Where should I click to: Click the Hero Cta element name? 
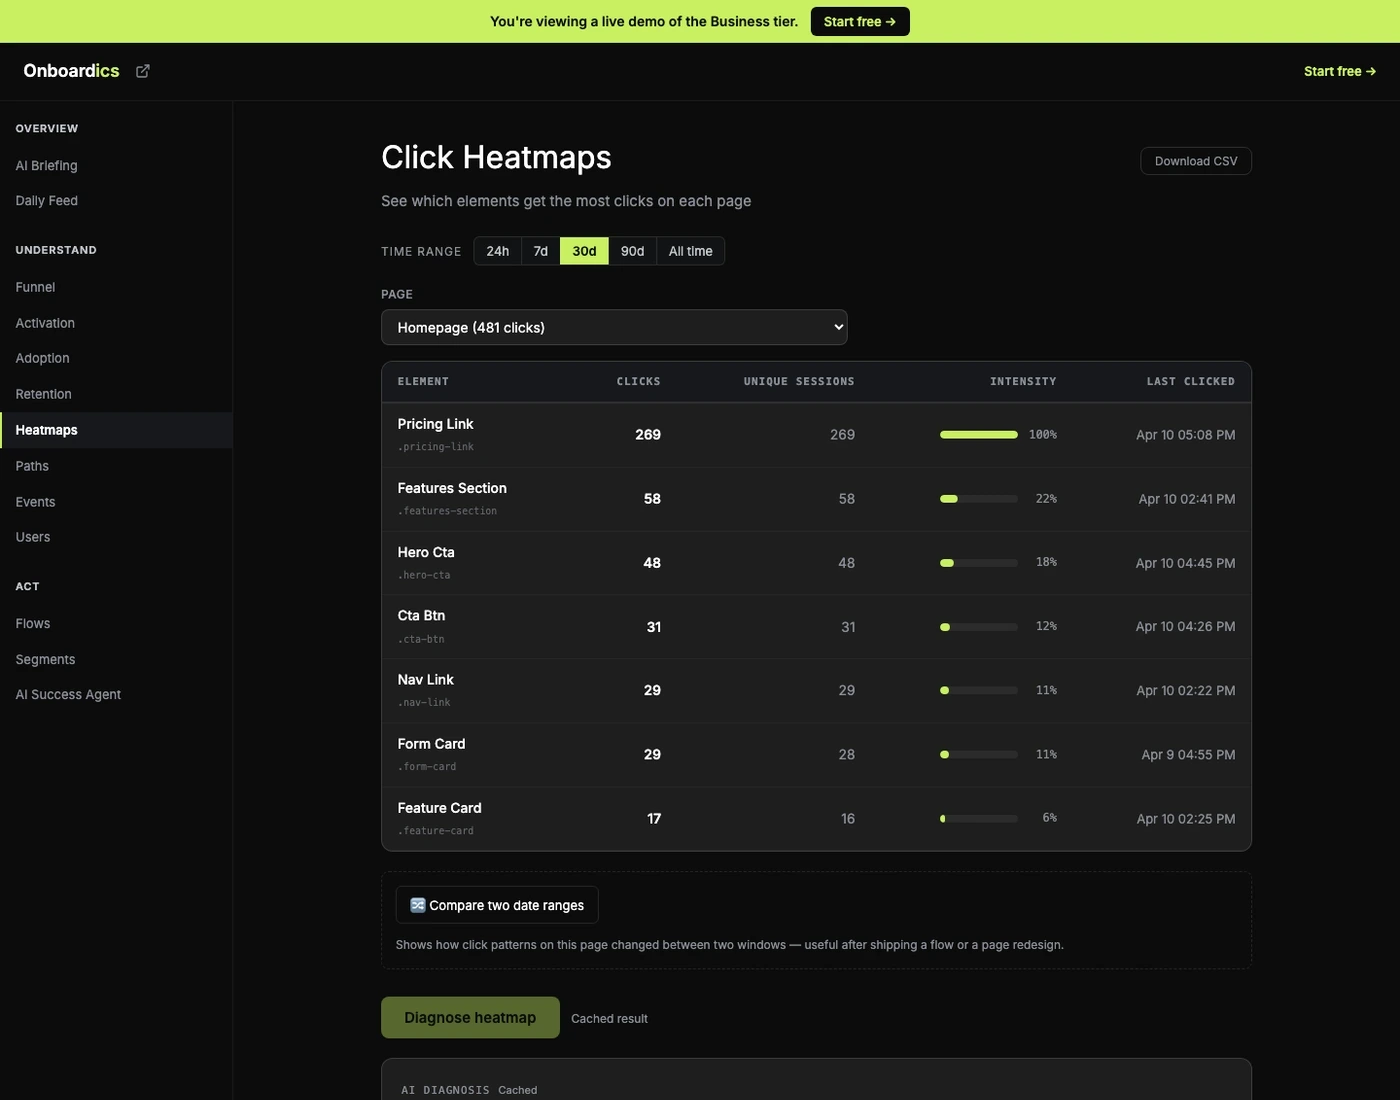[x=426, y=552]
